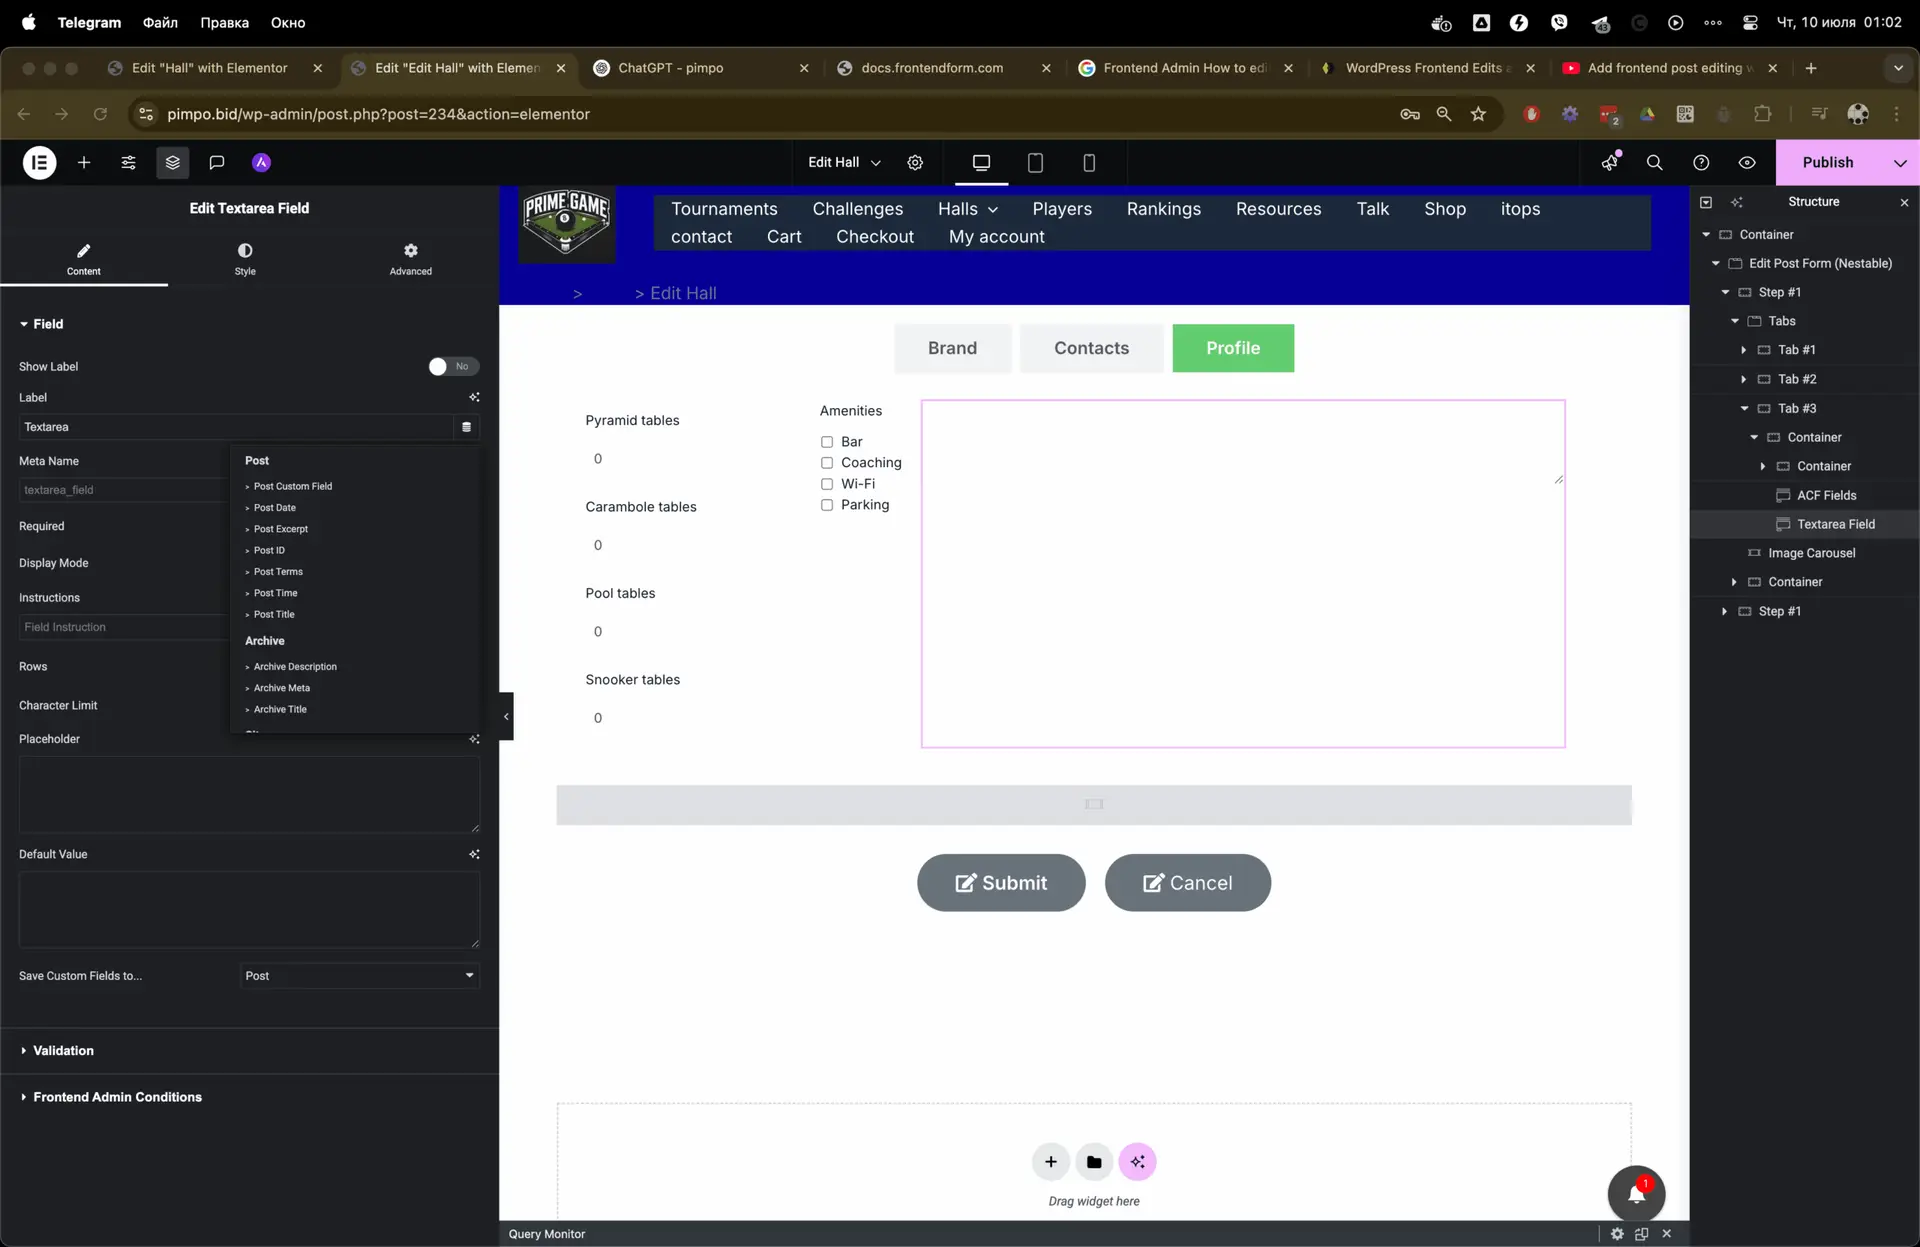Preview changes with the eye icon
This screenshot has width=1920, height=1247.
(1747, 162)
